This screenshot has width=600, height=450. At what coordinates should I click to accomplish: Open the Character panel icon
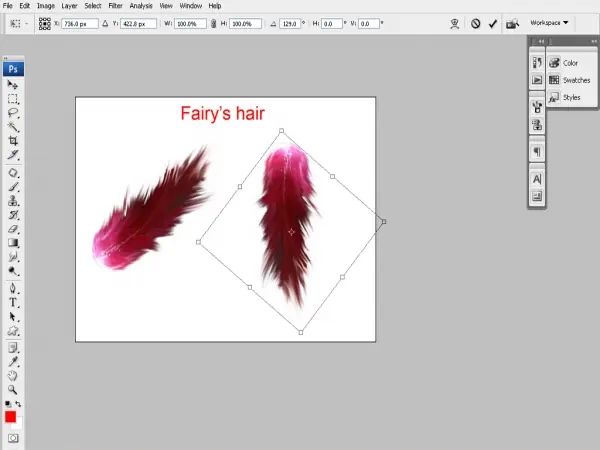coord(537,179)
